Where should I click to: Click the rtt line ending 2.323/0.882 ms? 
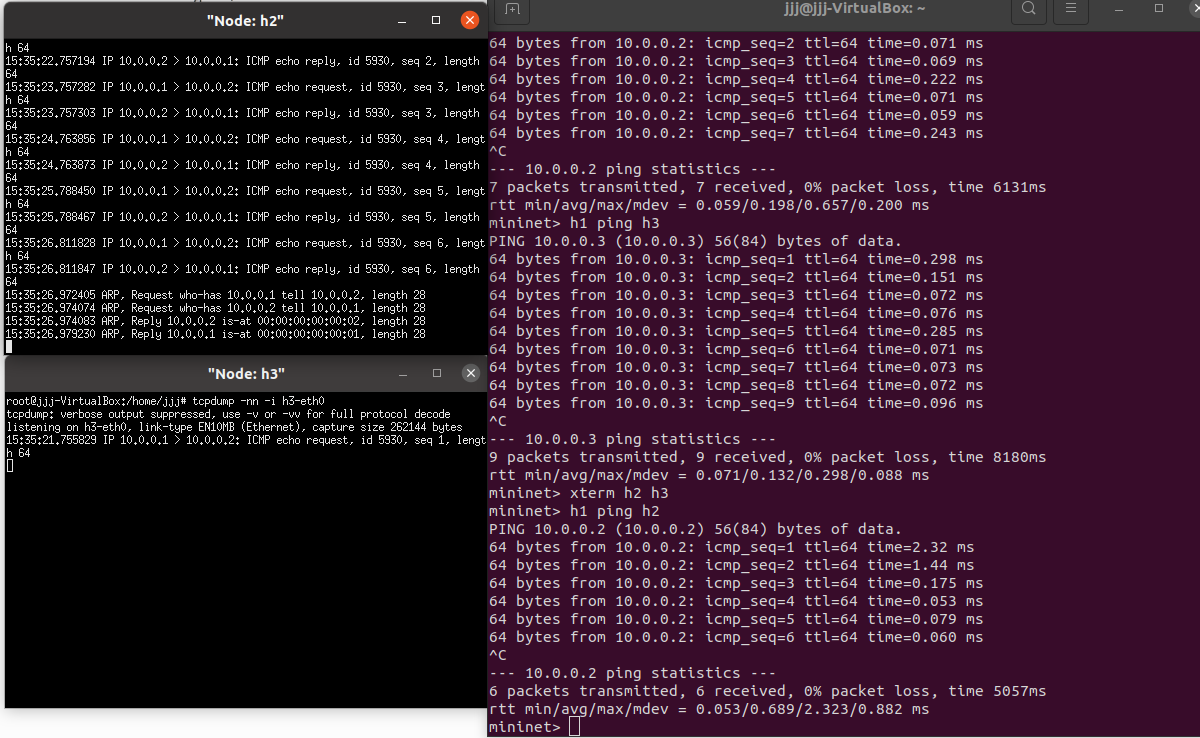[x=709, y=709]
